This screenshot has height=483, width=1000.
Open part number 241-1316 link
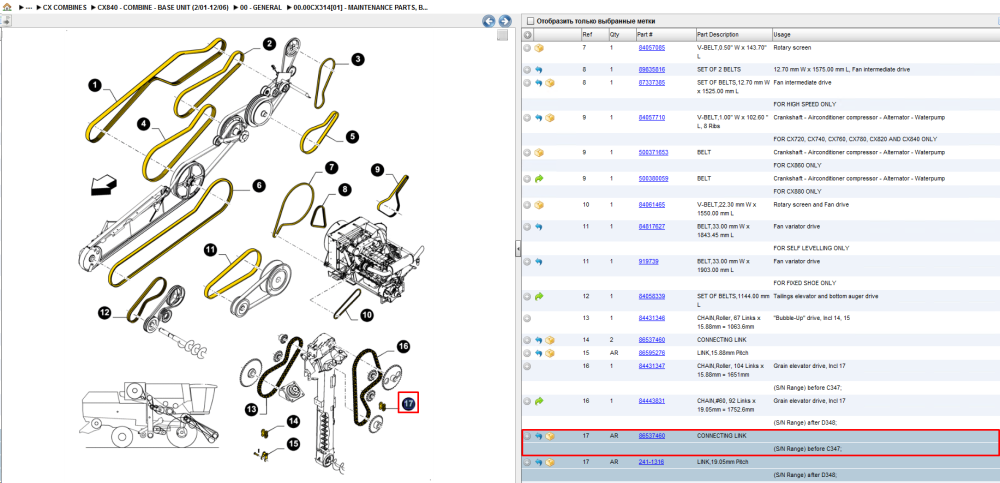pos(651,461)
